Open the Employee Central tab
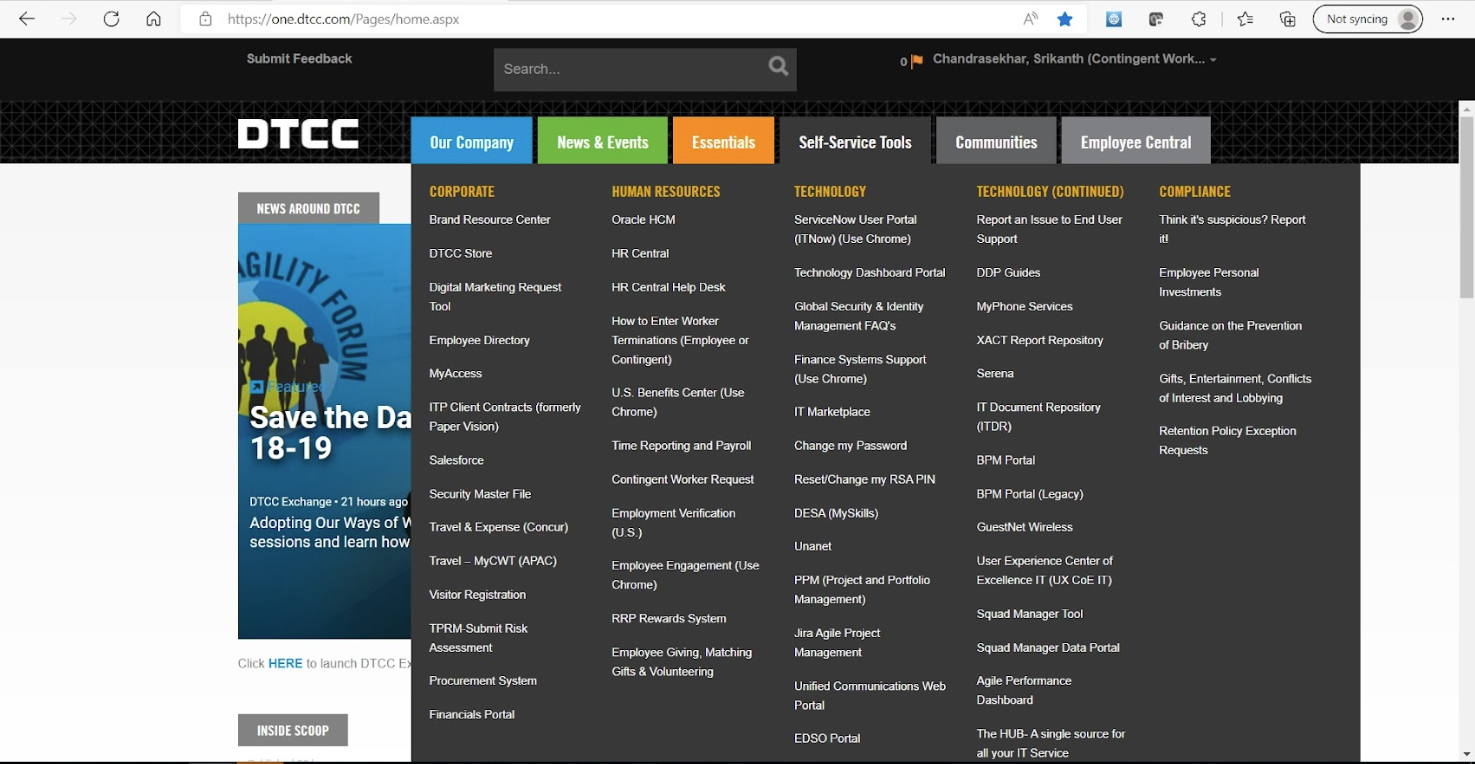 pyautogui.click(x=1136, y=141)
